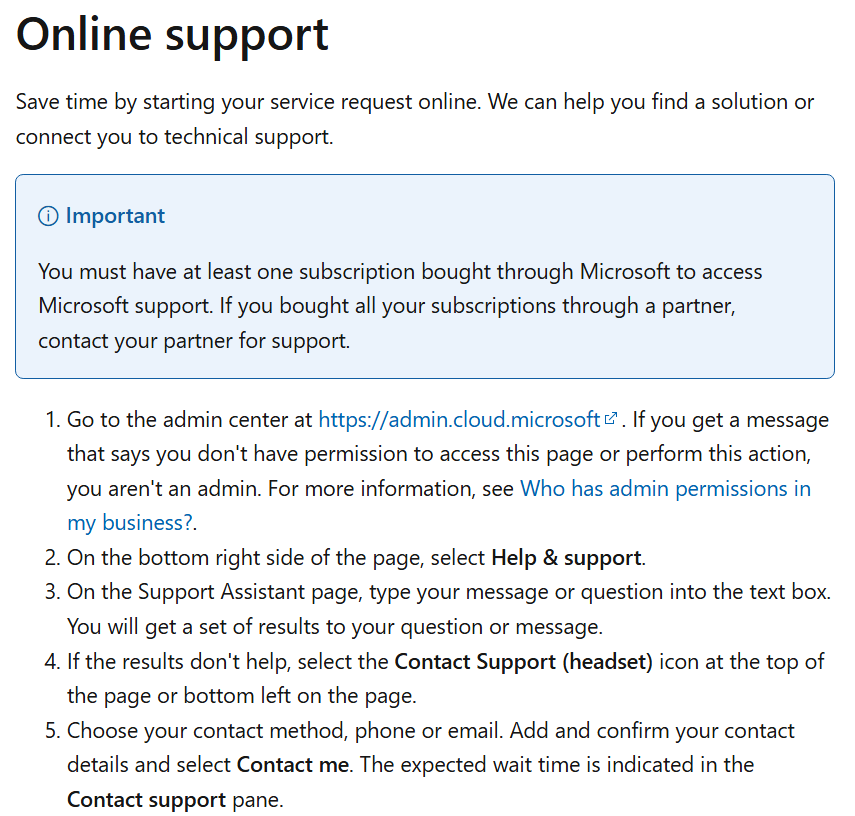Click the 'Important' alert title

tap(115, 216)
